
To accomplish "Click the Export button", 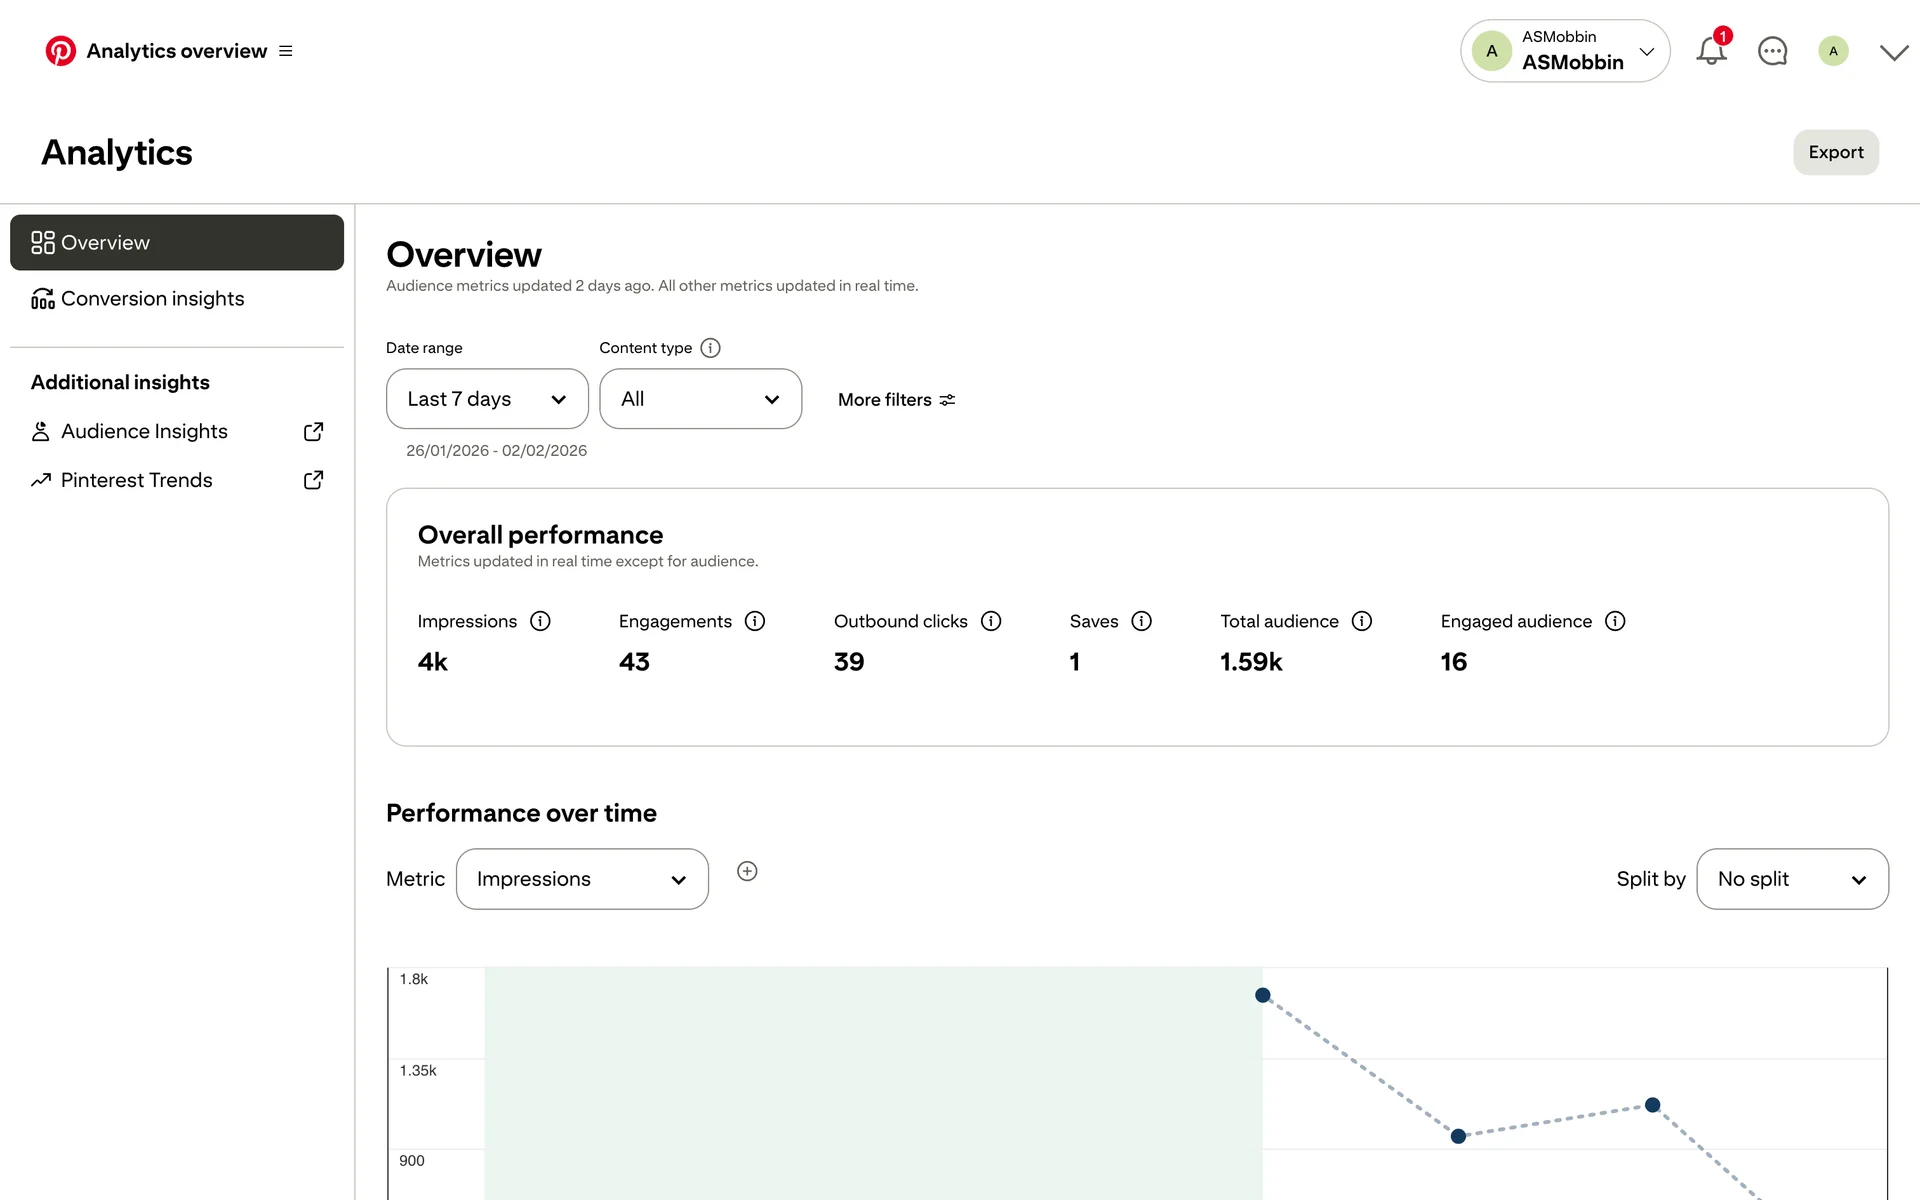I will [x=1835, y=152].
